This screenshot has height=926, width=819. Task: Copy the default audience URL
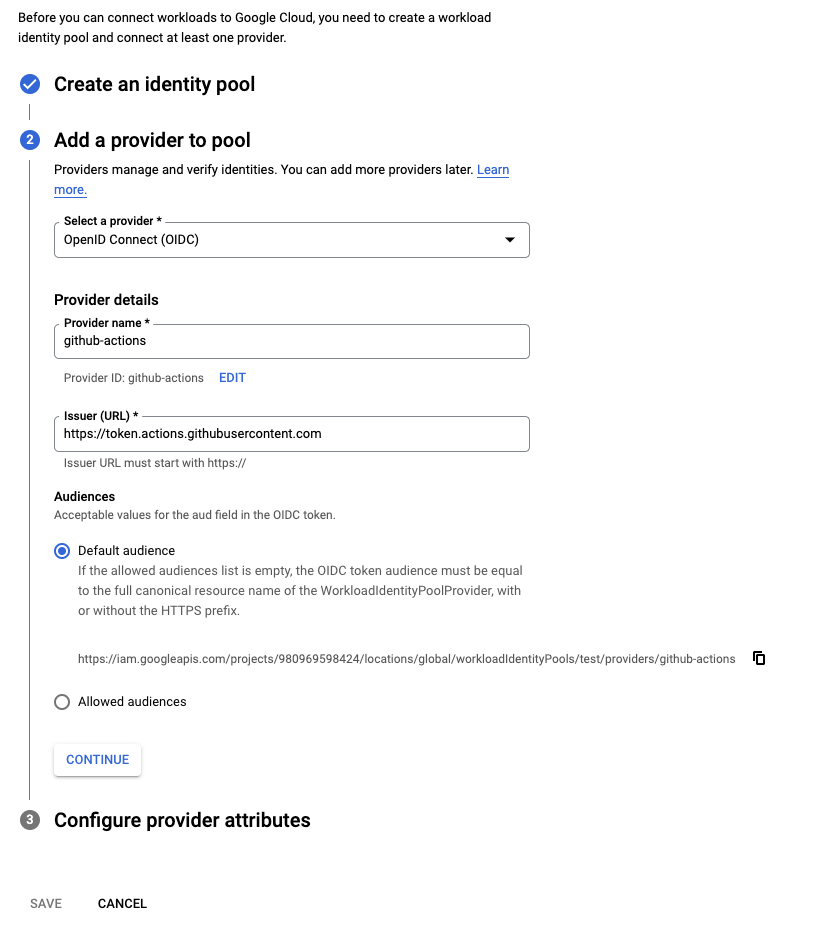pyautogui.click(x=759, y=658)
